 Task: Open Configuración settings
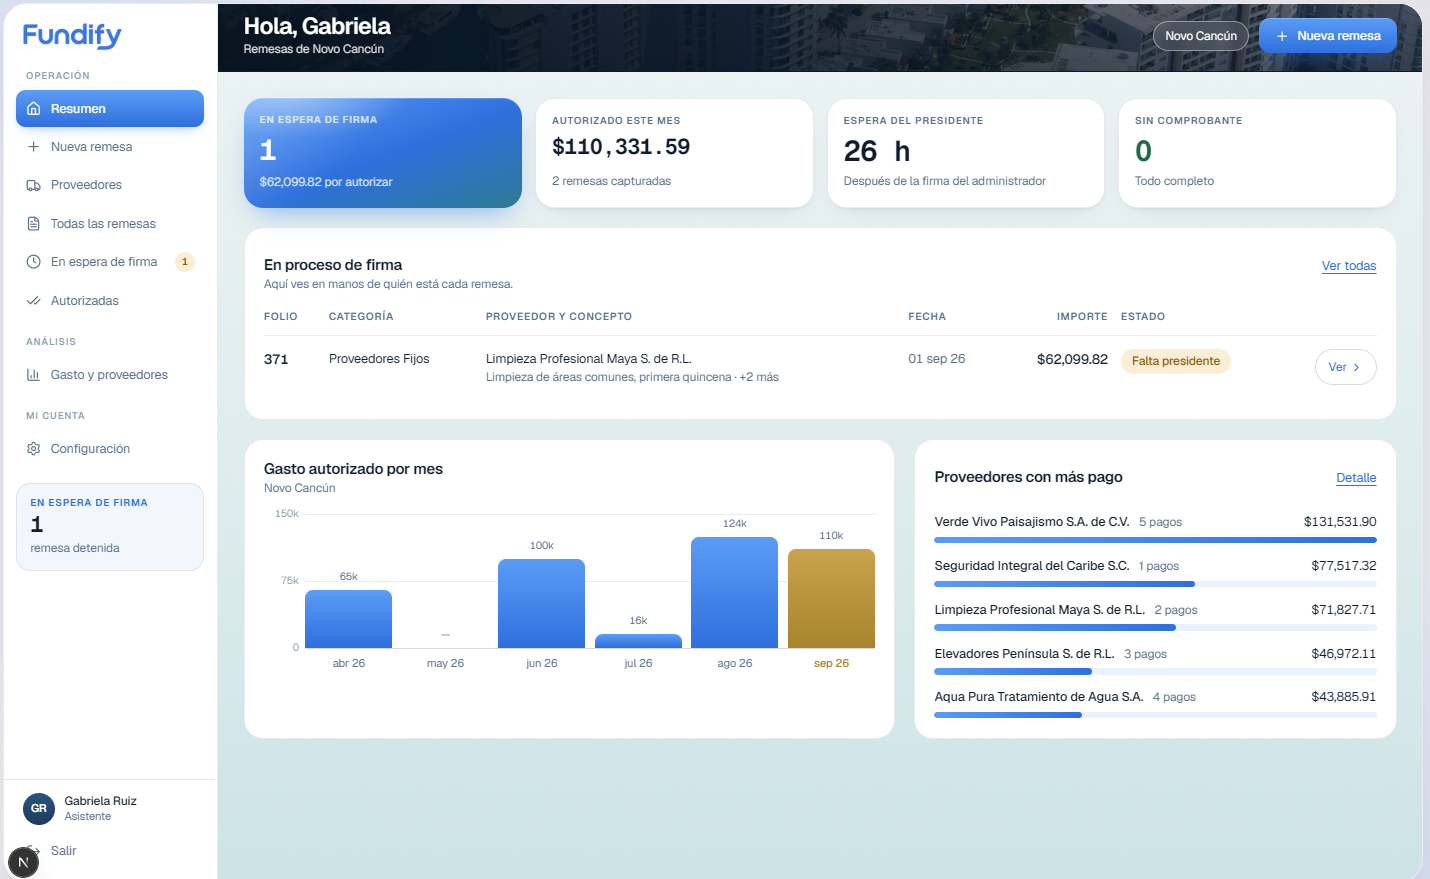(110, 449)
